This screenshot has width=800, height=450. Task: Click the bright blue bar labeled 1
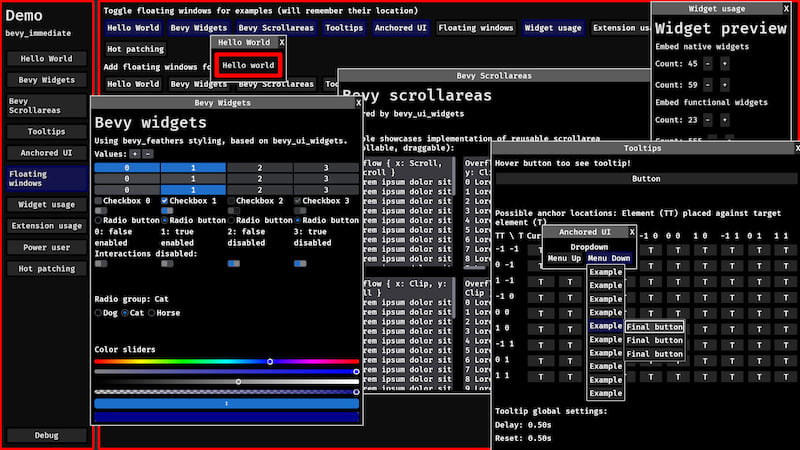[x=227, y=404]
